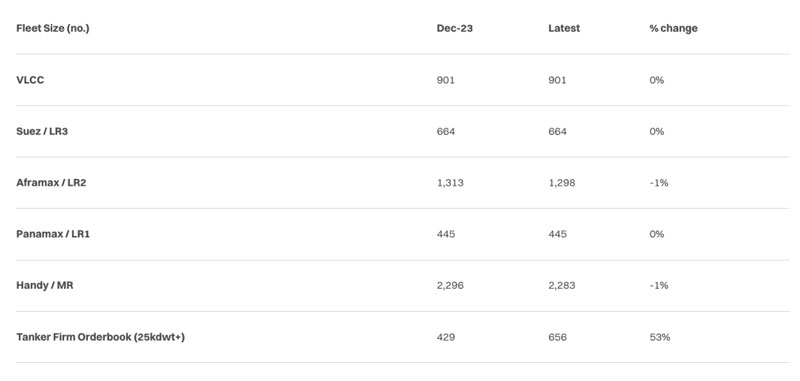The image size is (800, 381).
Task: Click the Aframax -1% change cell
Action: pos(659,183)
